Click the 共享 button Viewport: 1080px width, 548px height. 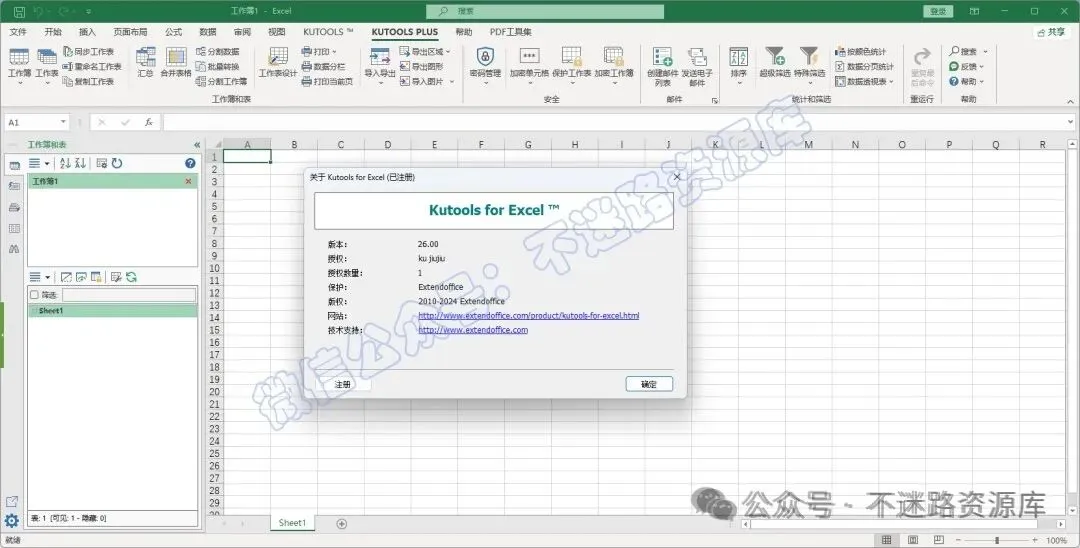pyautogui.click(x=1051, y=32)
